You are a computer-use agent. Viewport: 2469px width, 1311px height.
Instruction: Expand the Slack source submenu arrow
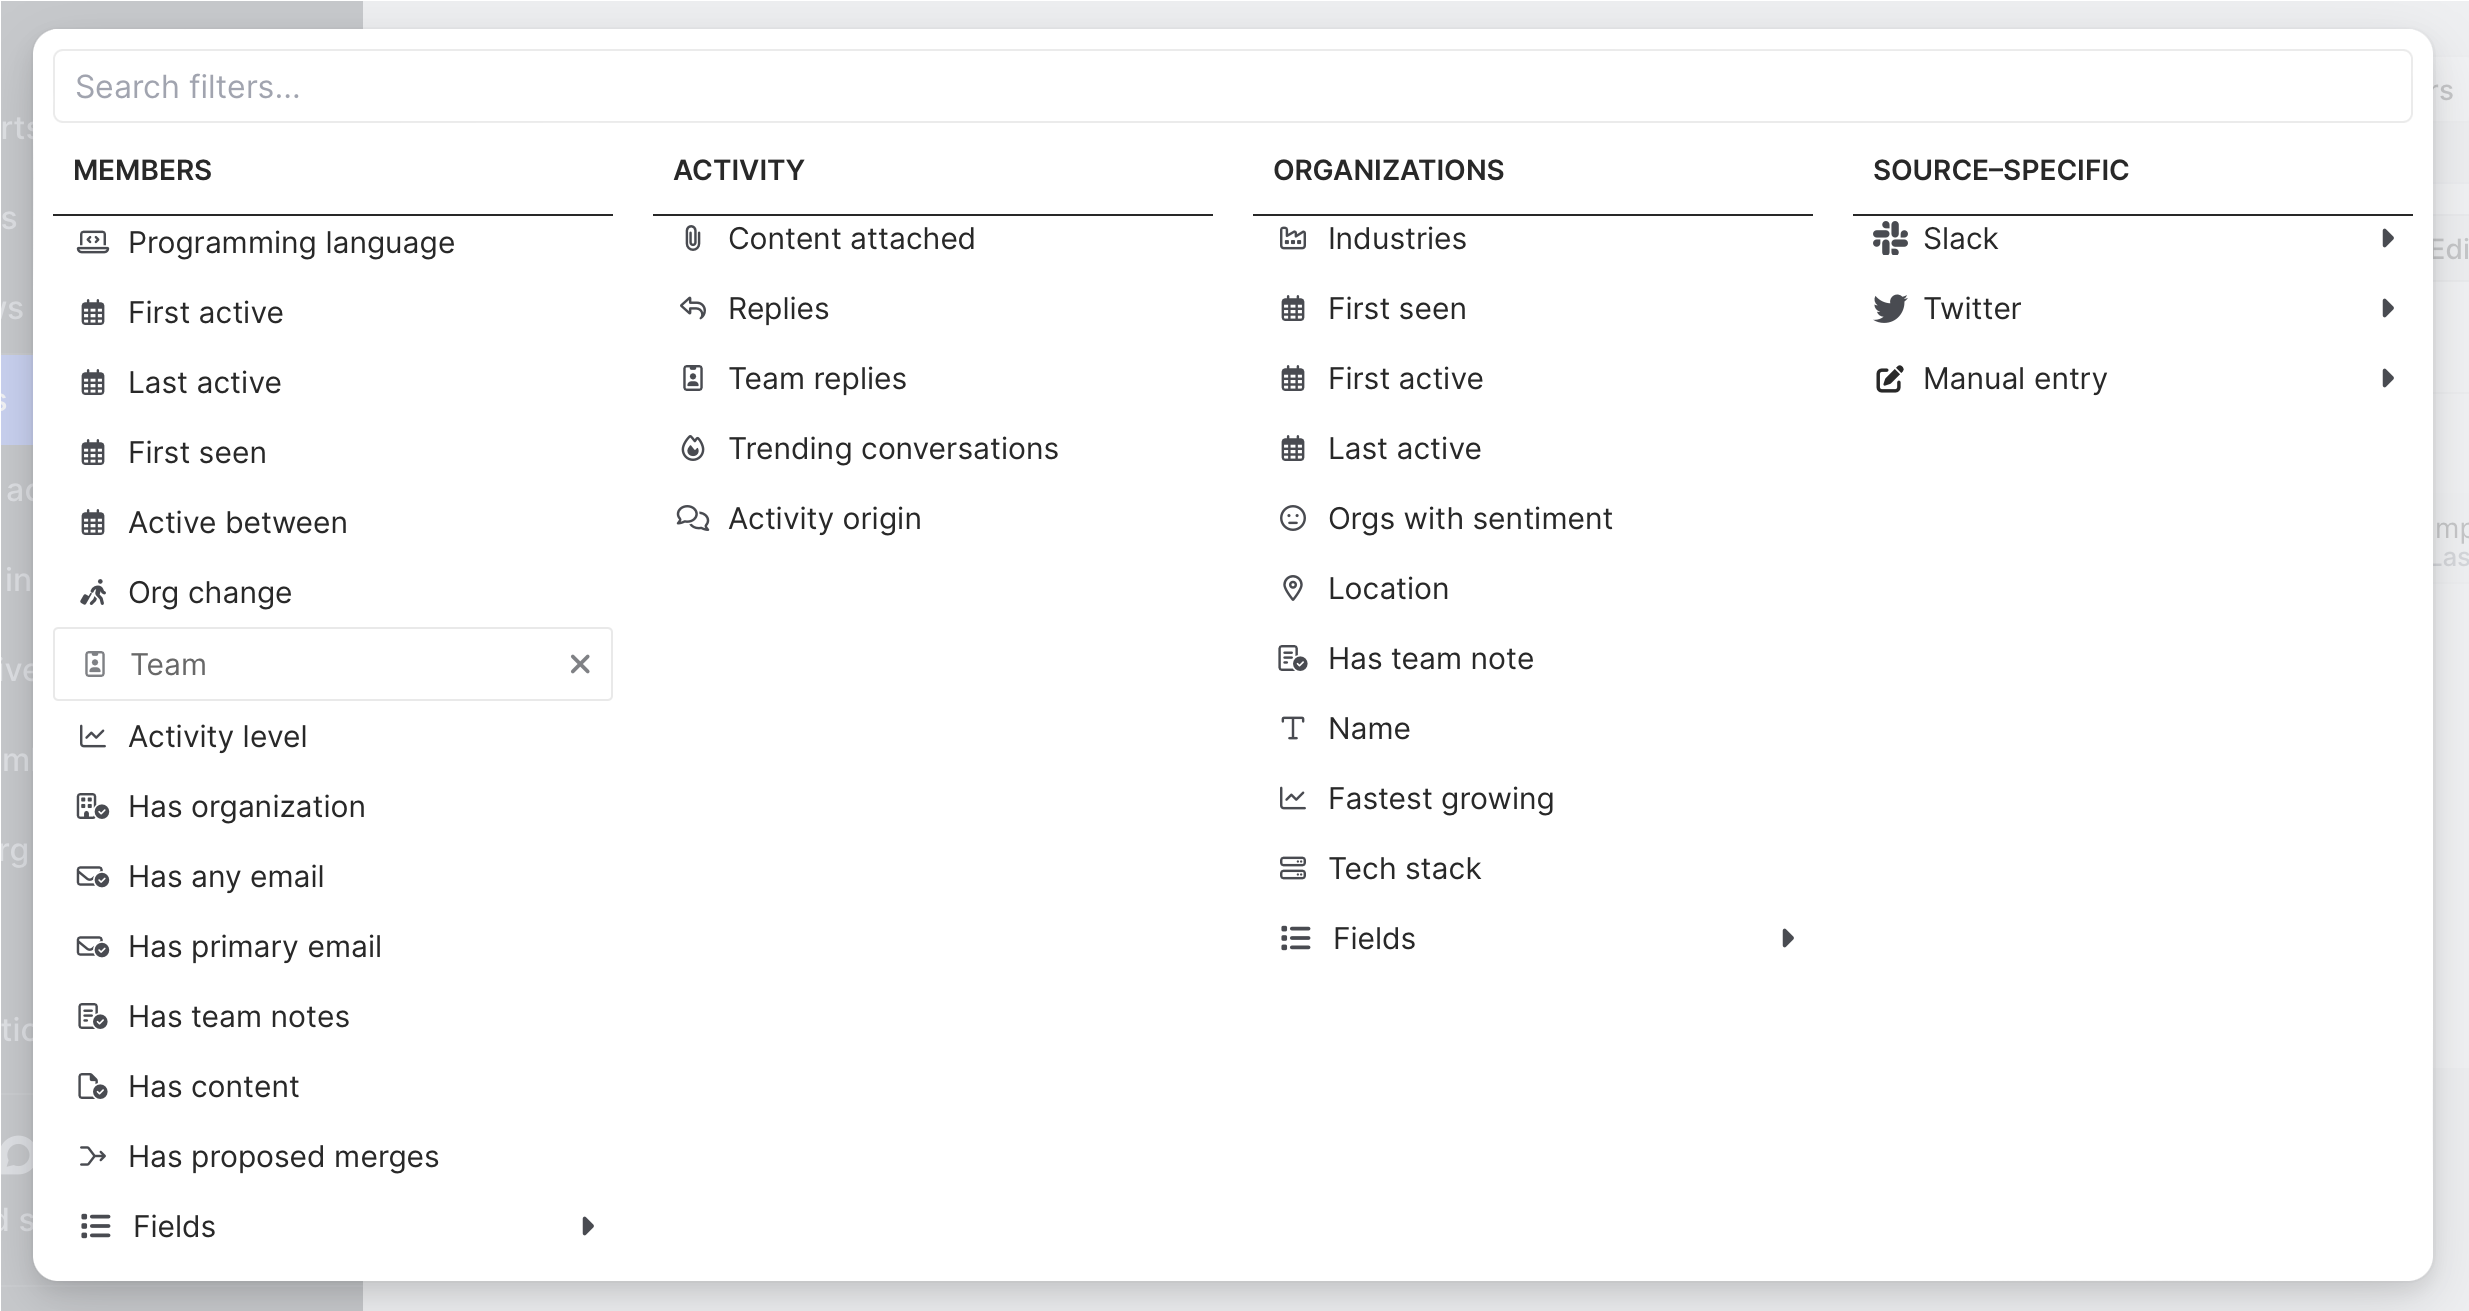pyautogui.click(x=2388, y=239)
